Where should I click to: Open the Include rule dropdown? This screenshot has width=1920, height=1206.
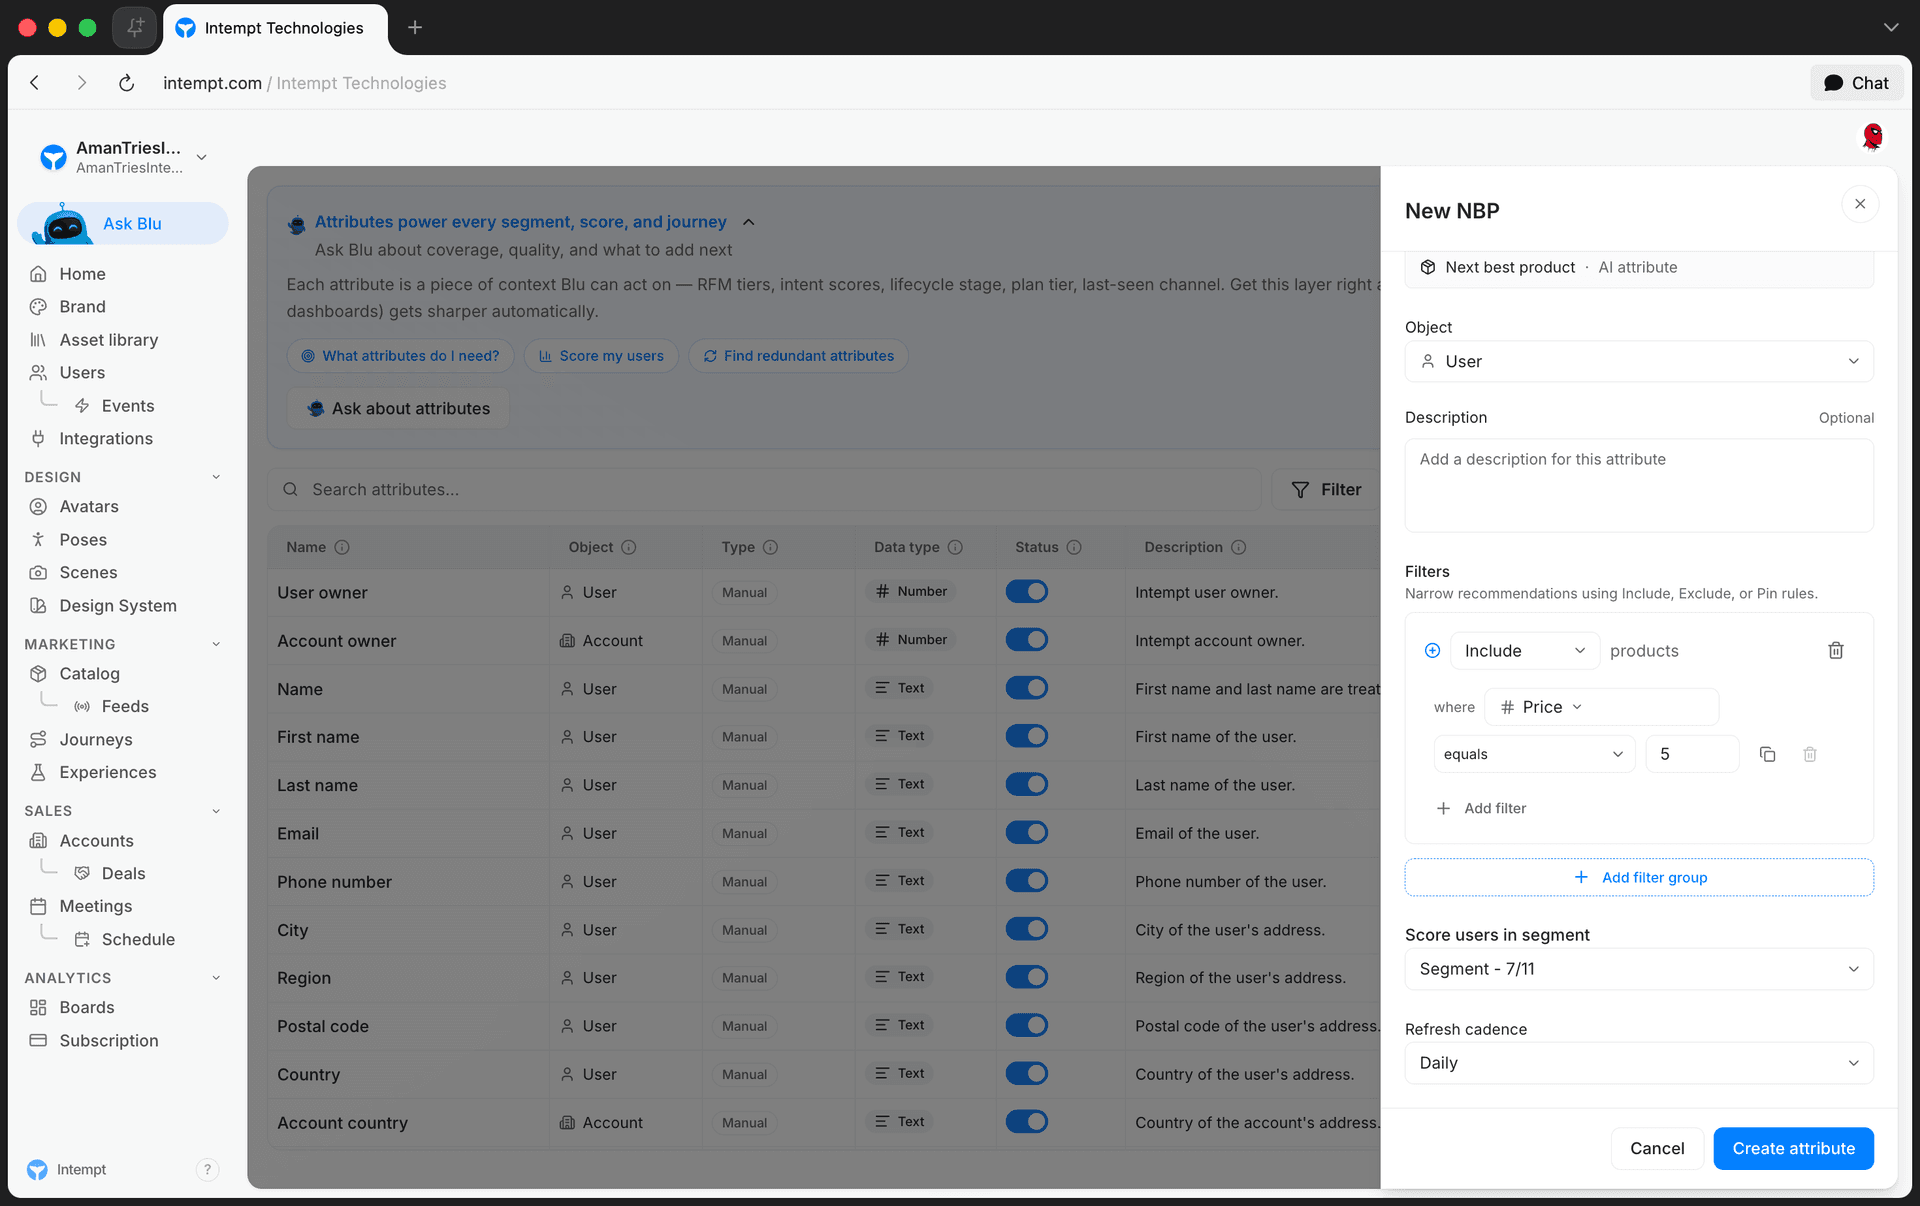pos(1525,651)
